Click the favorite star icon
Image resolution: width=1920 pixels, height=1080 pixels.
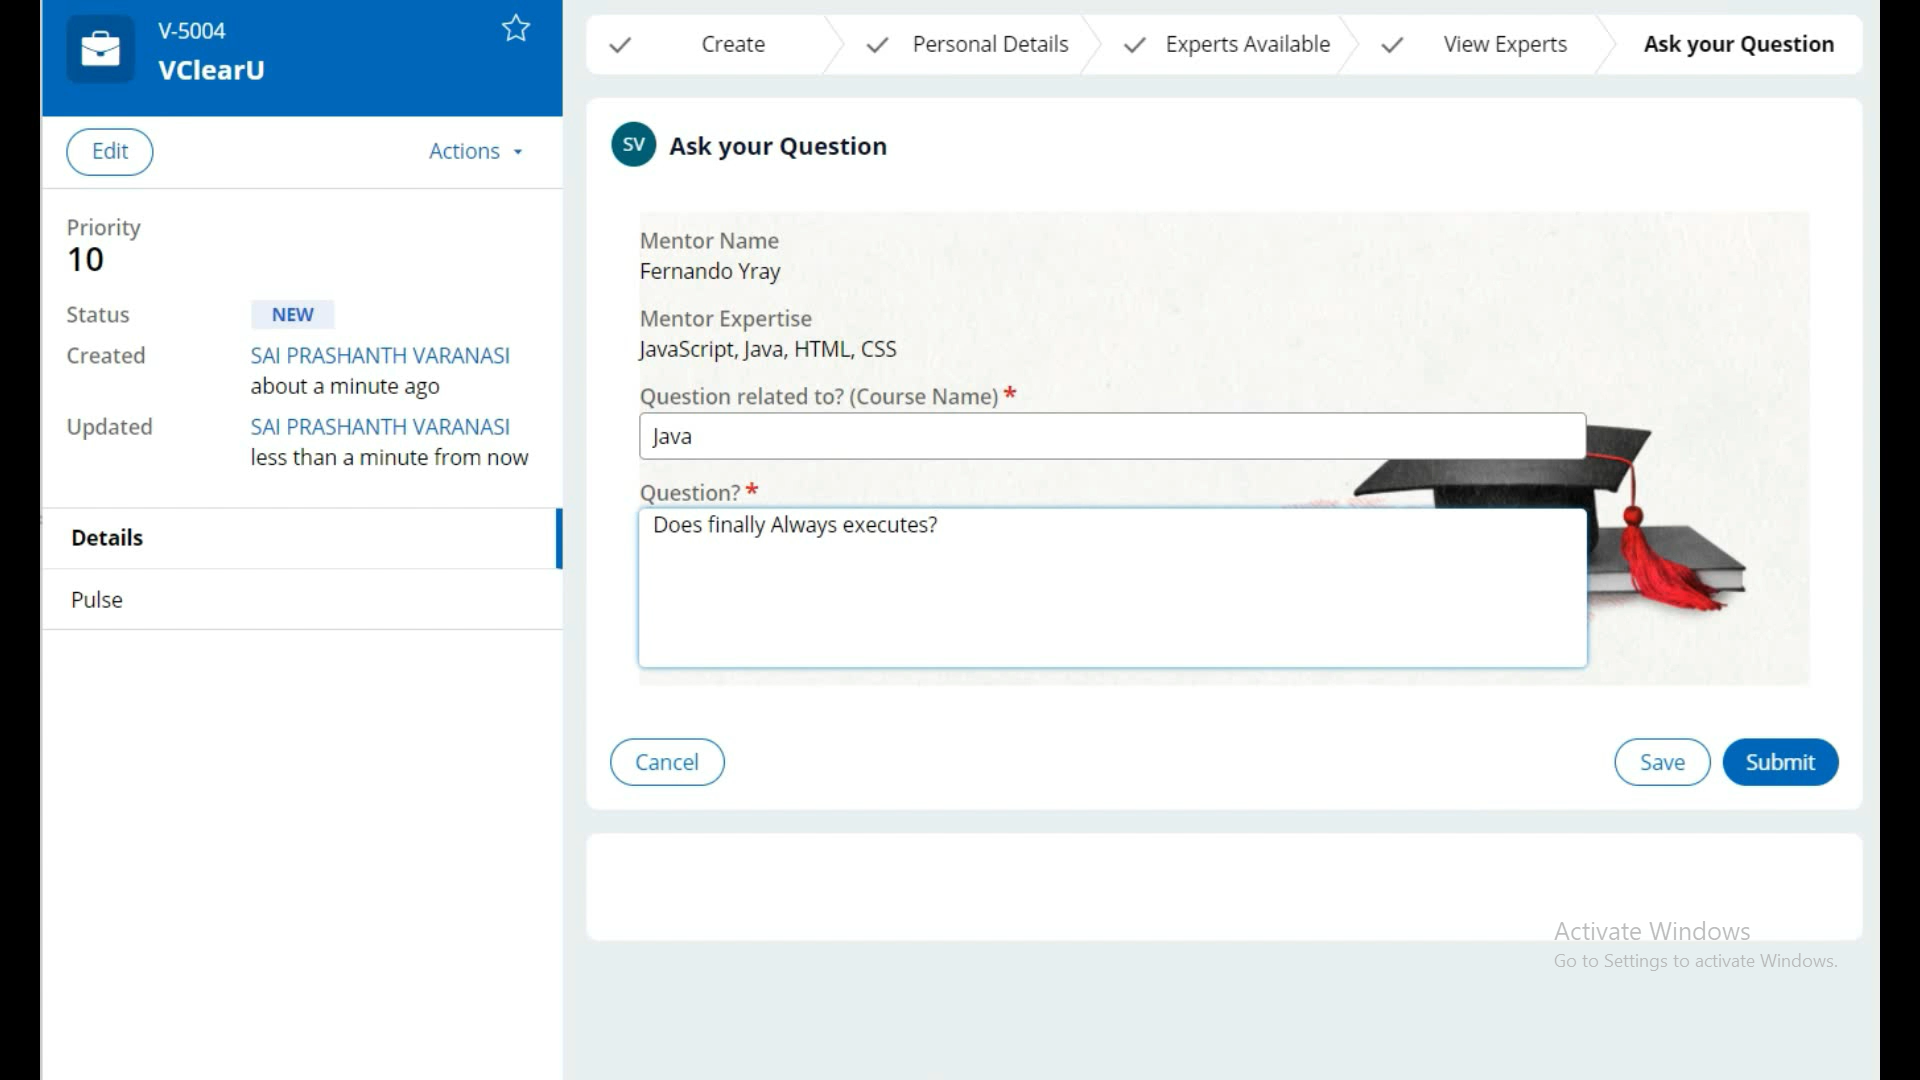(515, 28)
